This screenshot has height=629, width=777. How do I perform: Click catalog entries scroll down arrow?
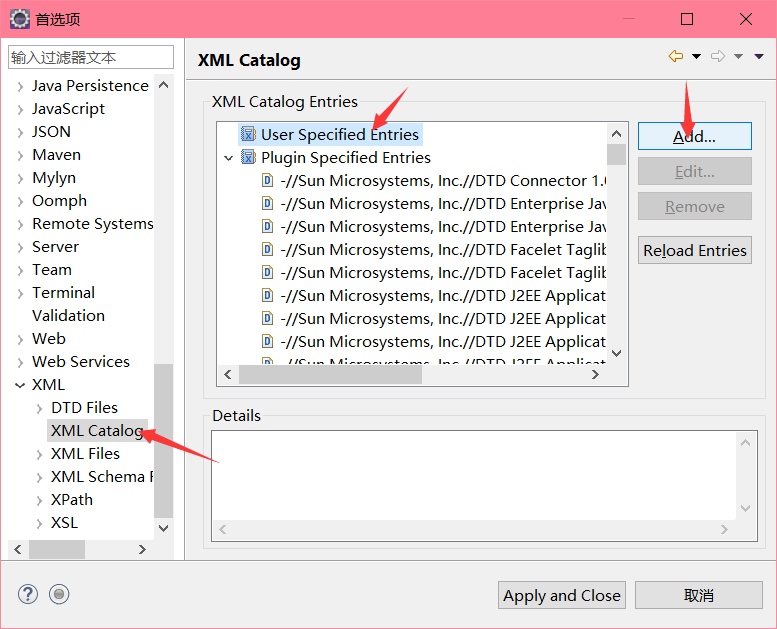click(616, 353)
